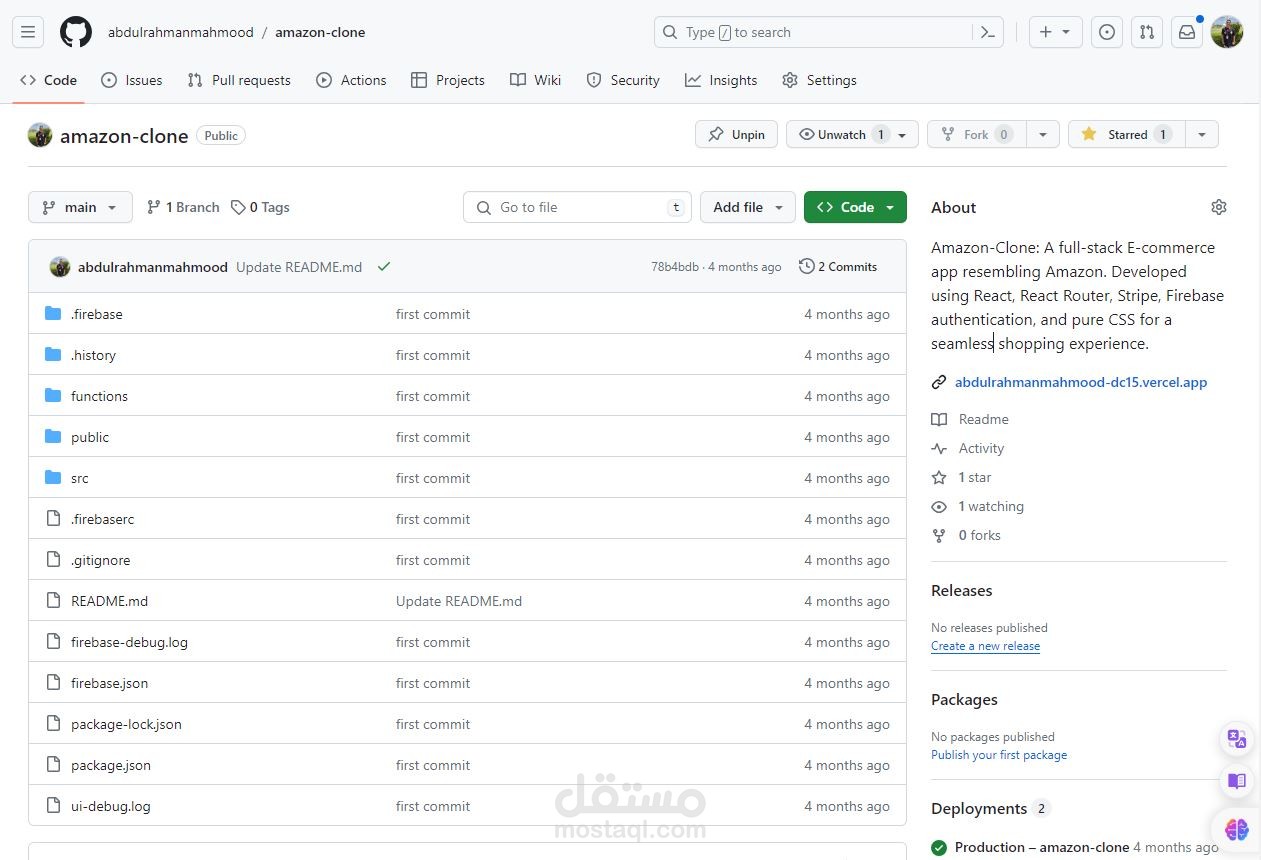Click the .firebase folder icon
The height and width of the screenshot is (860, 1261).
pos(53,314)
